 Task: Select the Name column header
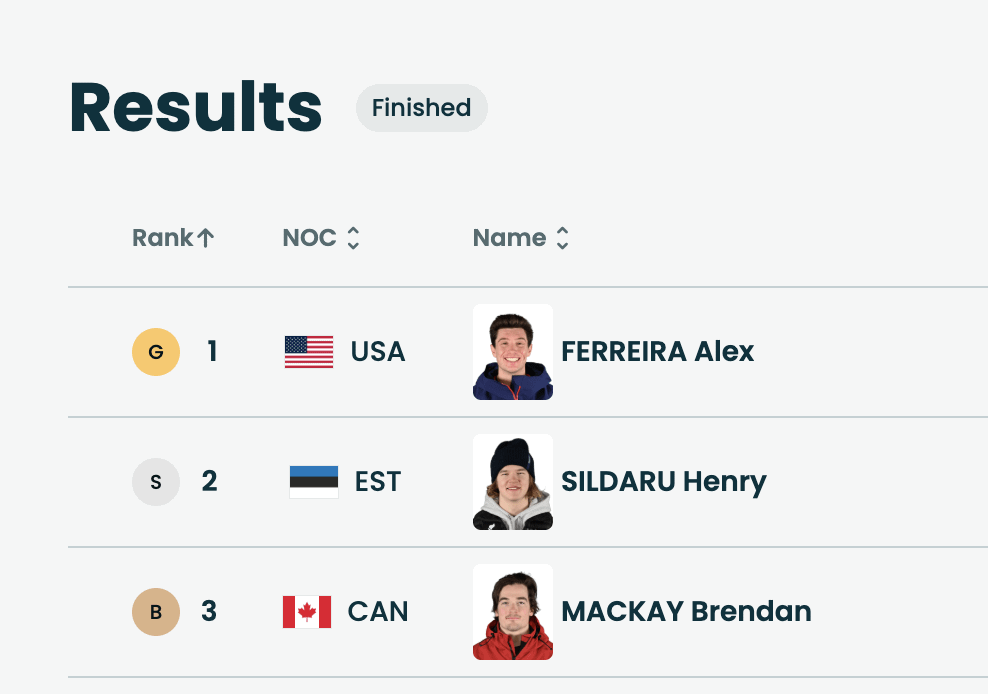510,238
